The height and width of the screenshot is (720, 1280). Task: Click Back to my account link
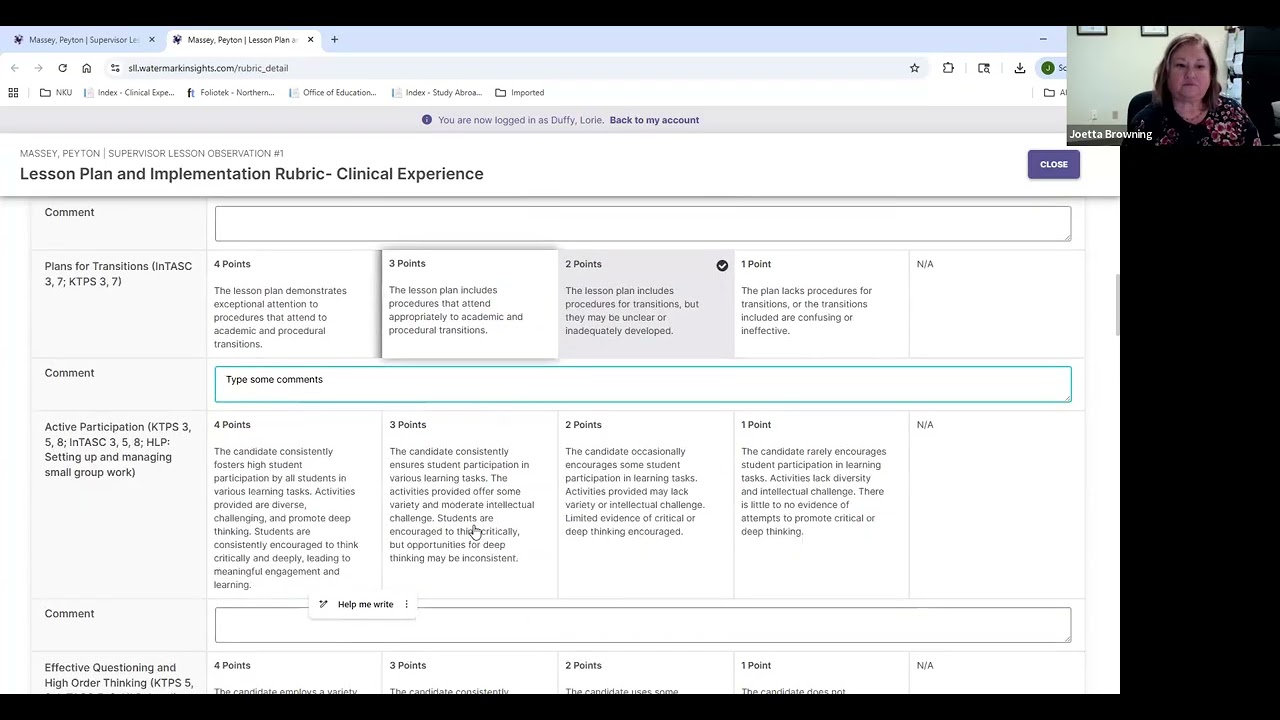click(654, 120)
